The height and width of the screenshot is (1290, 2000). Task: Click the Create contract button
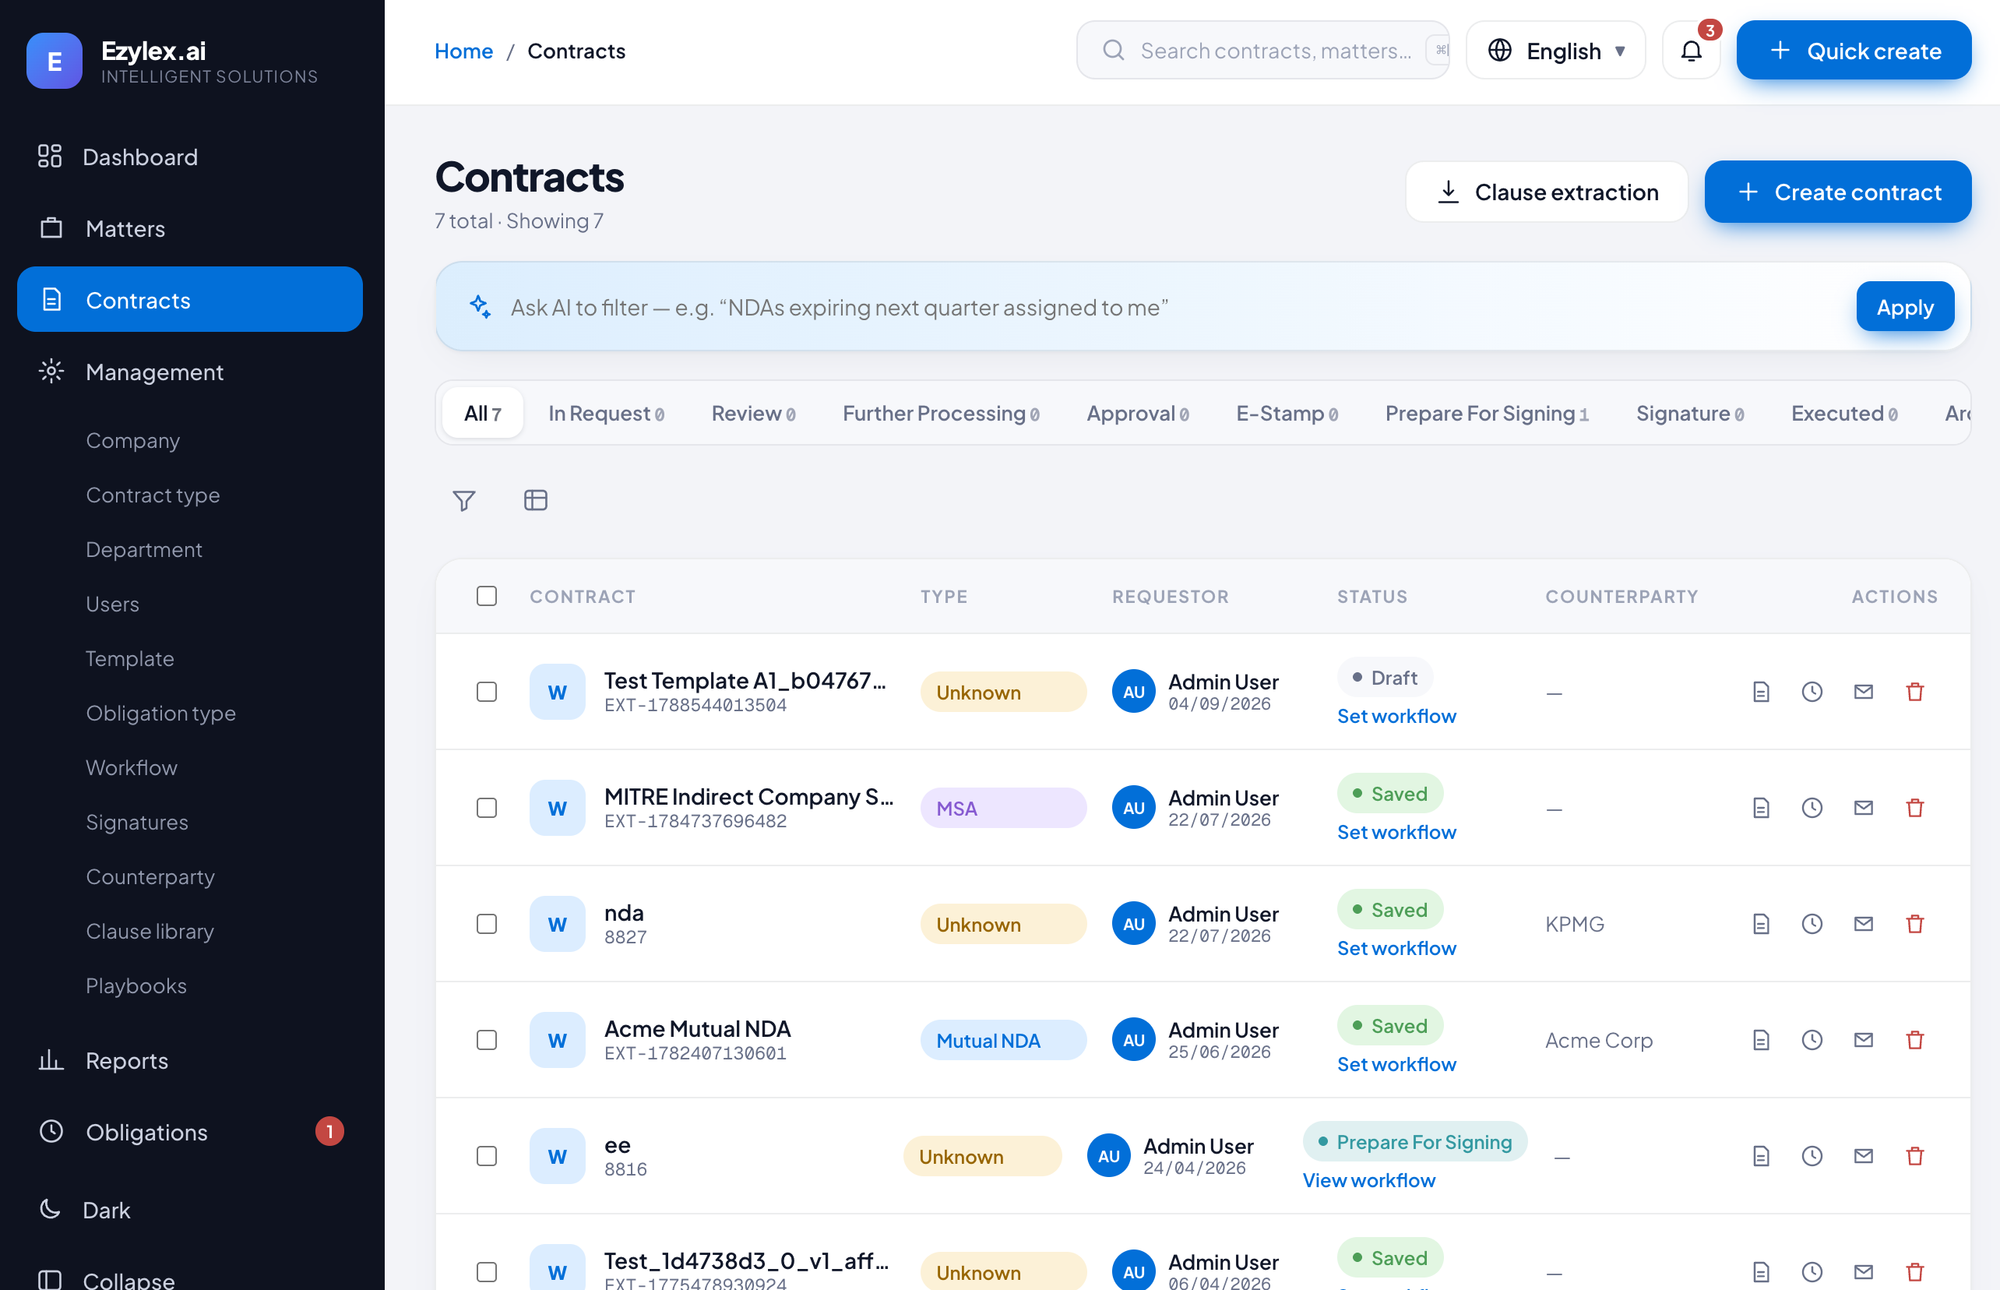[x=1838, y=192]
